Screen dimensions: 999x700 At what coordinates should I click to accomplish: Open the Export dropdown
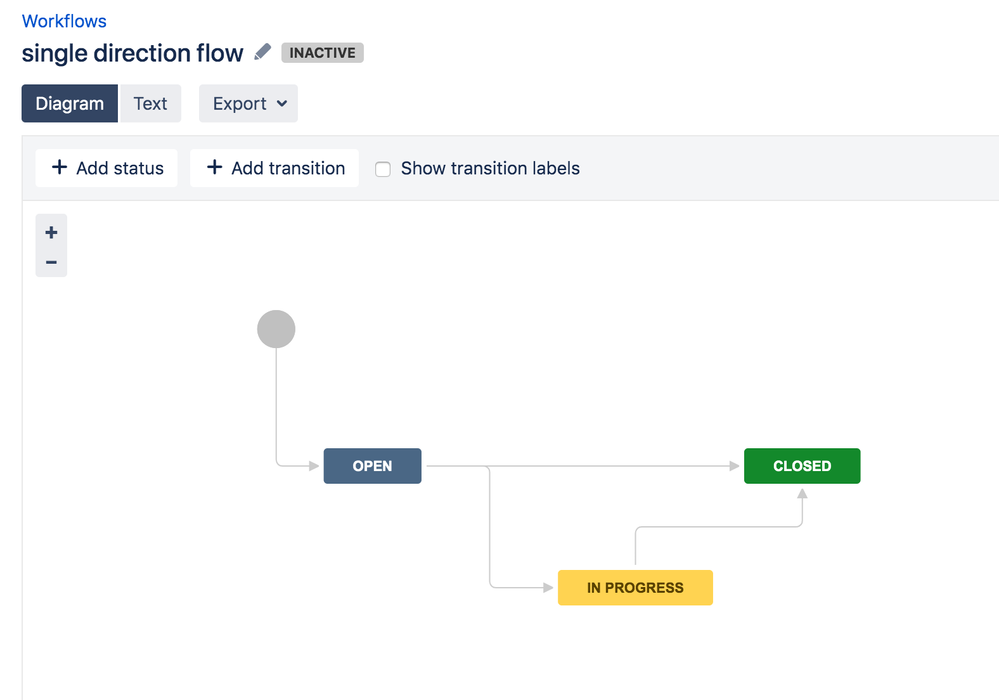tap(248, 103)
